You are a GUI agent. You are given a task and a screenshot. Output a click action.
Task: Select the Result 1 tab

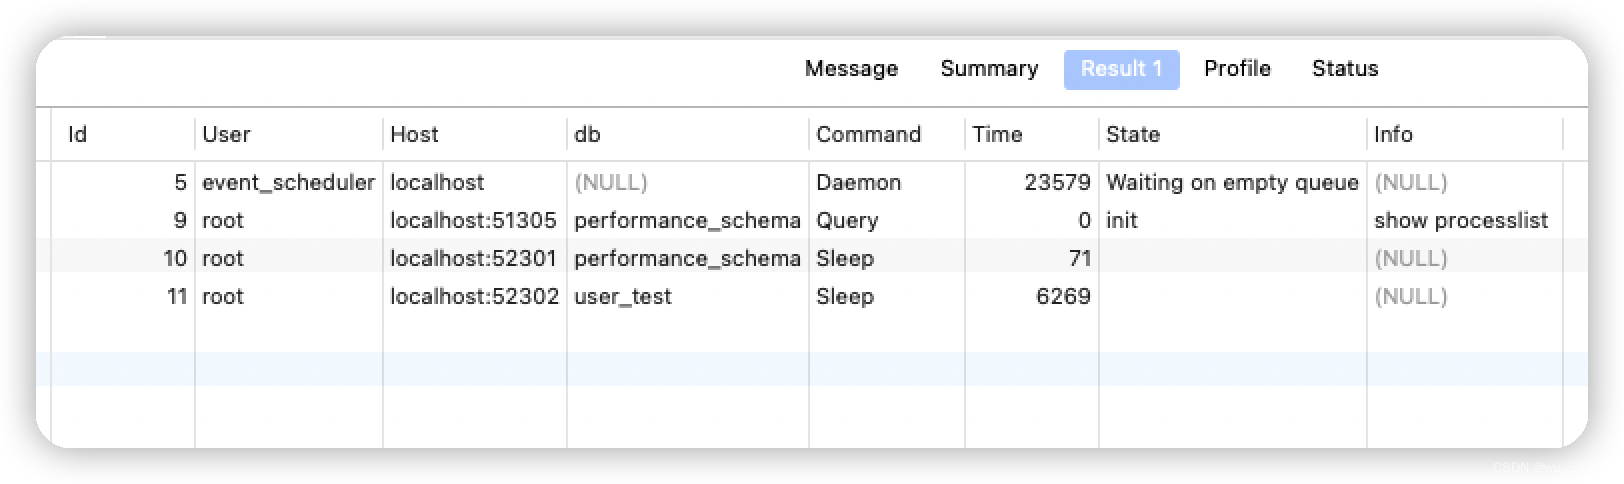1121,69
